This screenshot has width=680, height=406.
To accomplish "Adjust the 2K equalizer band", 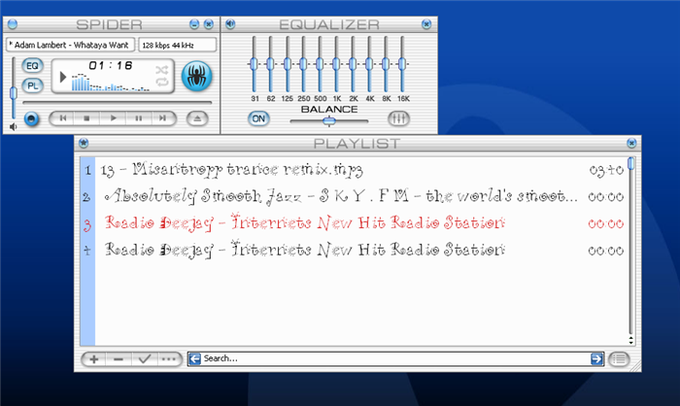I will pyautogui.click(x=353, y=64).
